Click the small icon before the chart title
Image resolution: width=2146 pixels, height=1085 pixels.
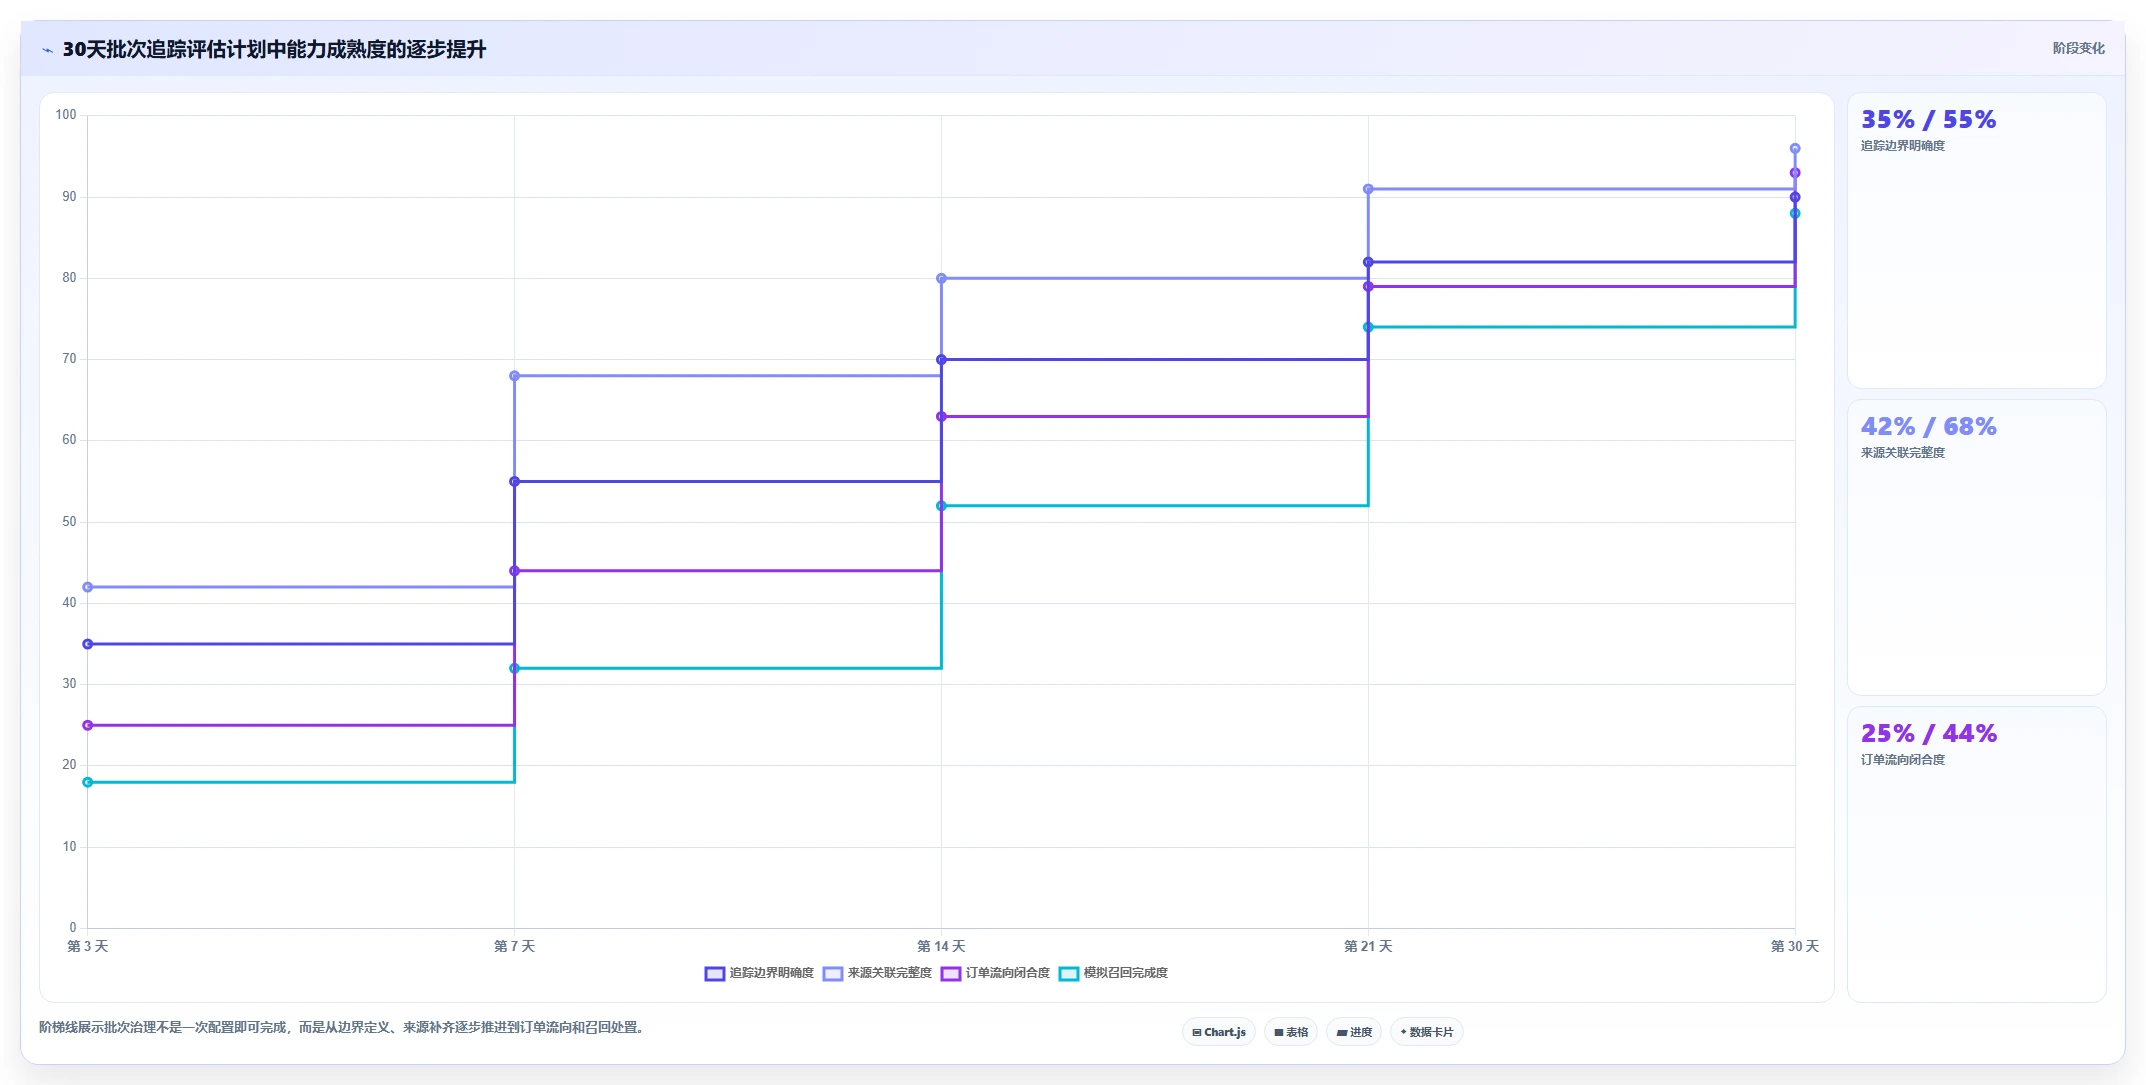click(x=47, y=50)
